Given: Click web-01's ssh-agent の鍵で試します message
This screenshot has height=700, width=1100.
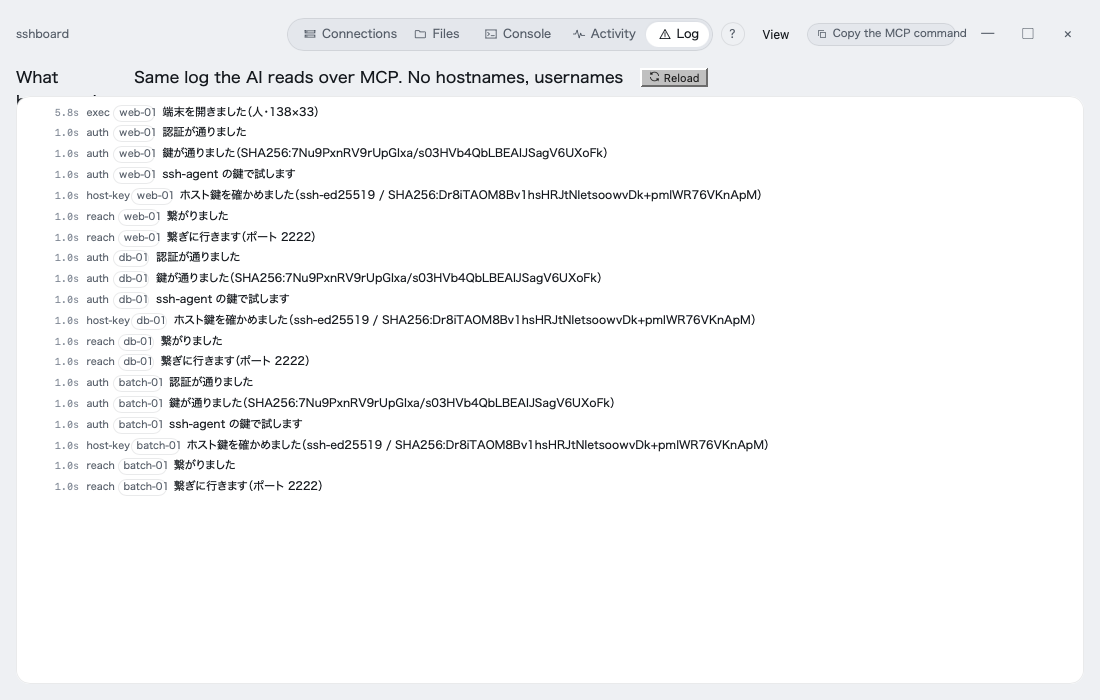Looking at the screenshot, I should pyautogui.click(x=229, y=174).
